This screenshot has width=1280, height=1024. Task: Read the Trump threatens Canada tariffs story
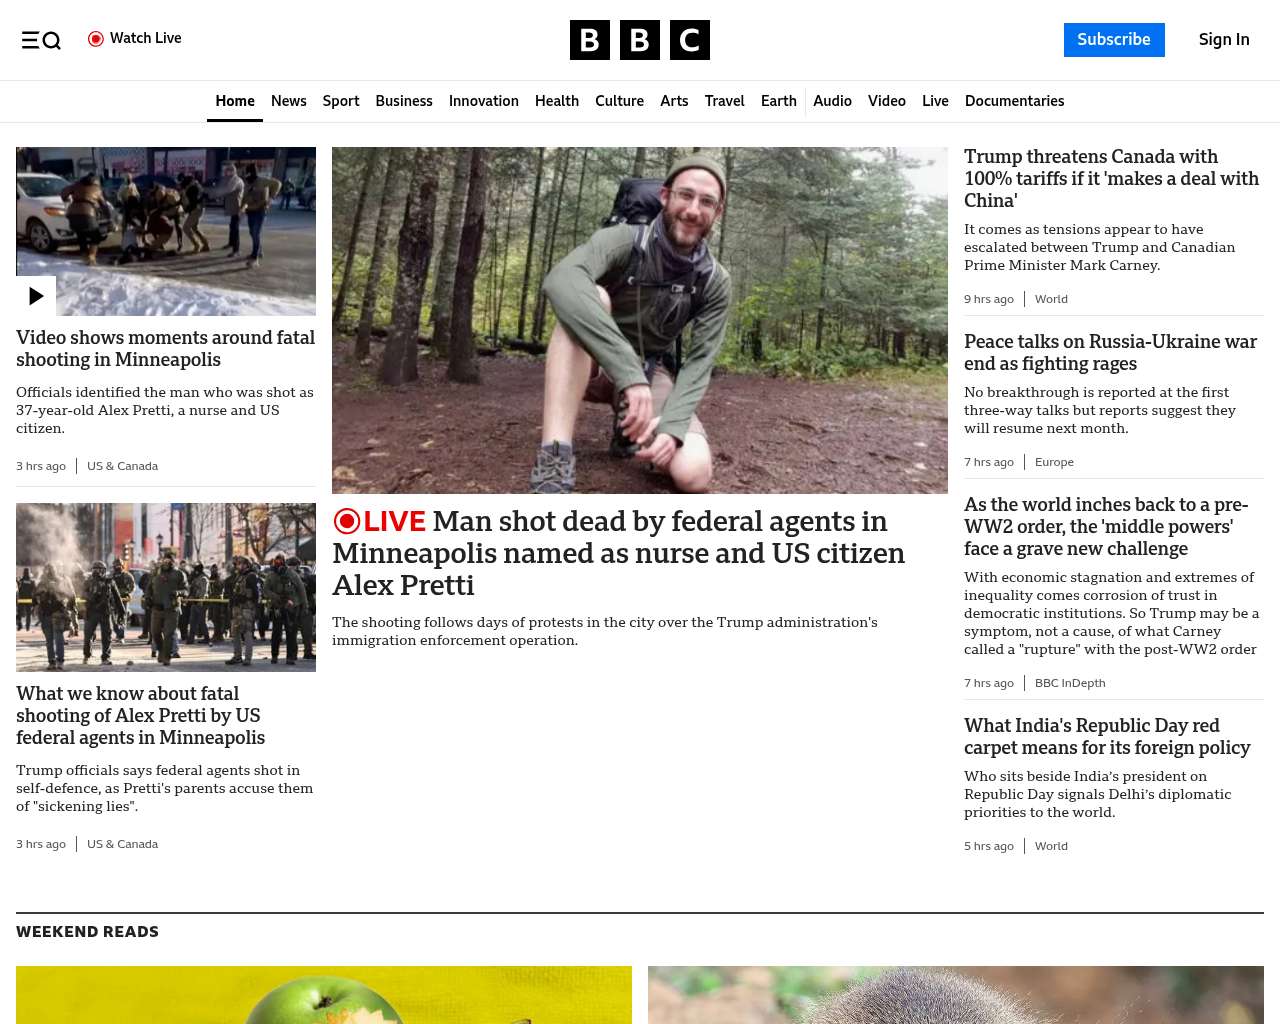[1112, 178]
